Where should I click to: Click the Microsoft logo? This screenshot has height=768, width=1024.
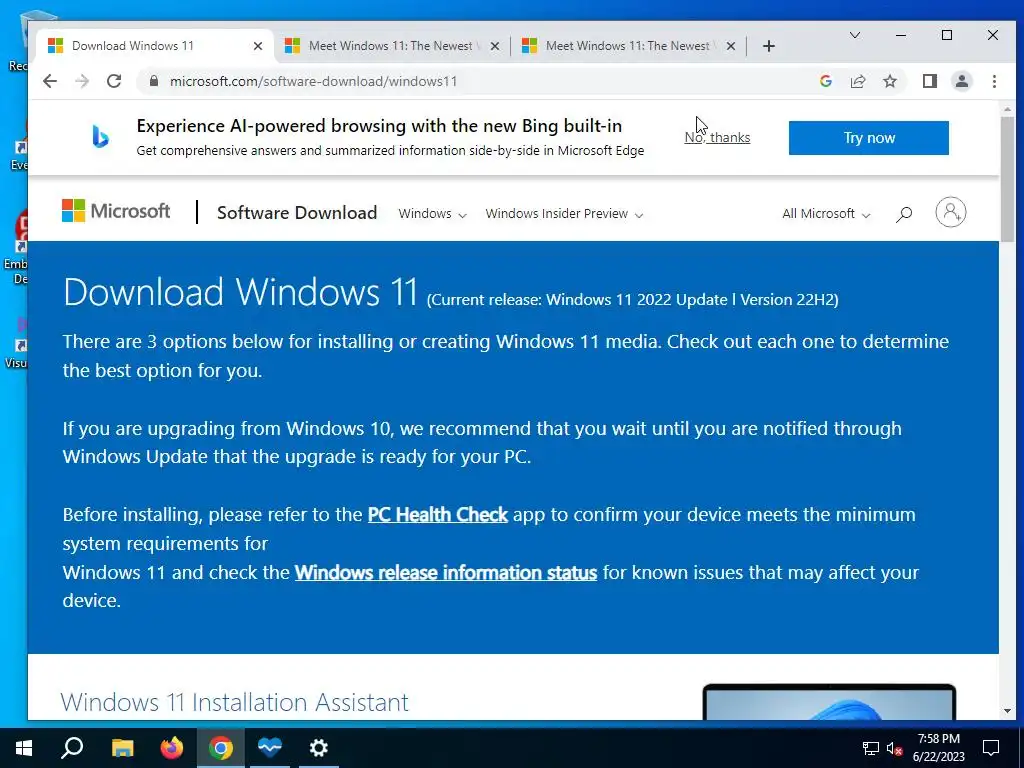point(116,211)
